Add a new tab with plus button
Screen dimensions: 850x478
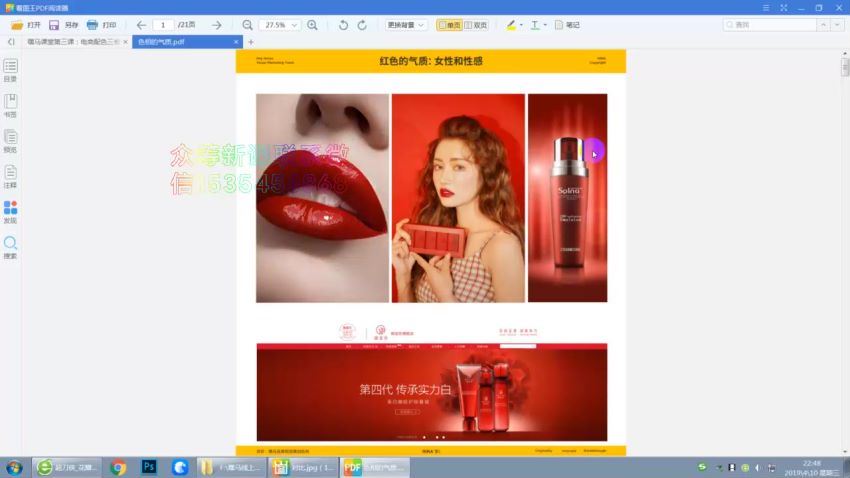pyautogui.click(x=250, y=42)
